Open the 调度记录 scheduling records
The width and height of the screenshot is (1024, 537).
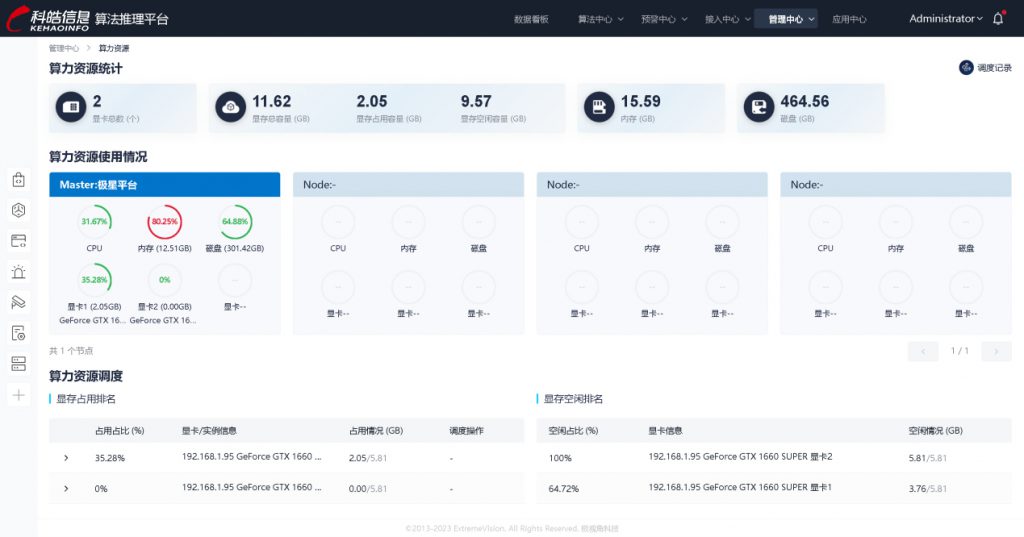pyautogui.click(x=985, y=68)
